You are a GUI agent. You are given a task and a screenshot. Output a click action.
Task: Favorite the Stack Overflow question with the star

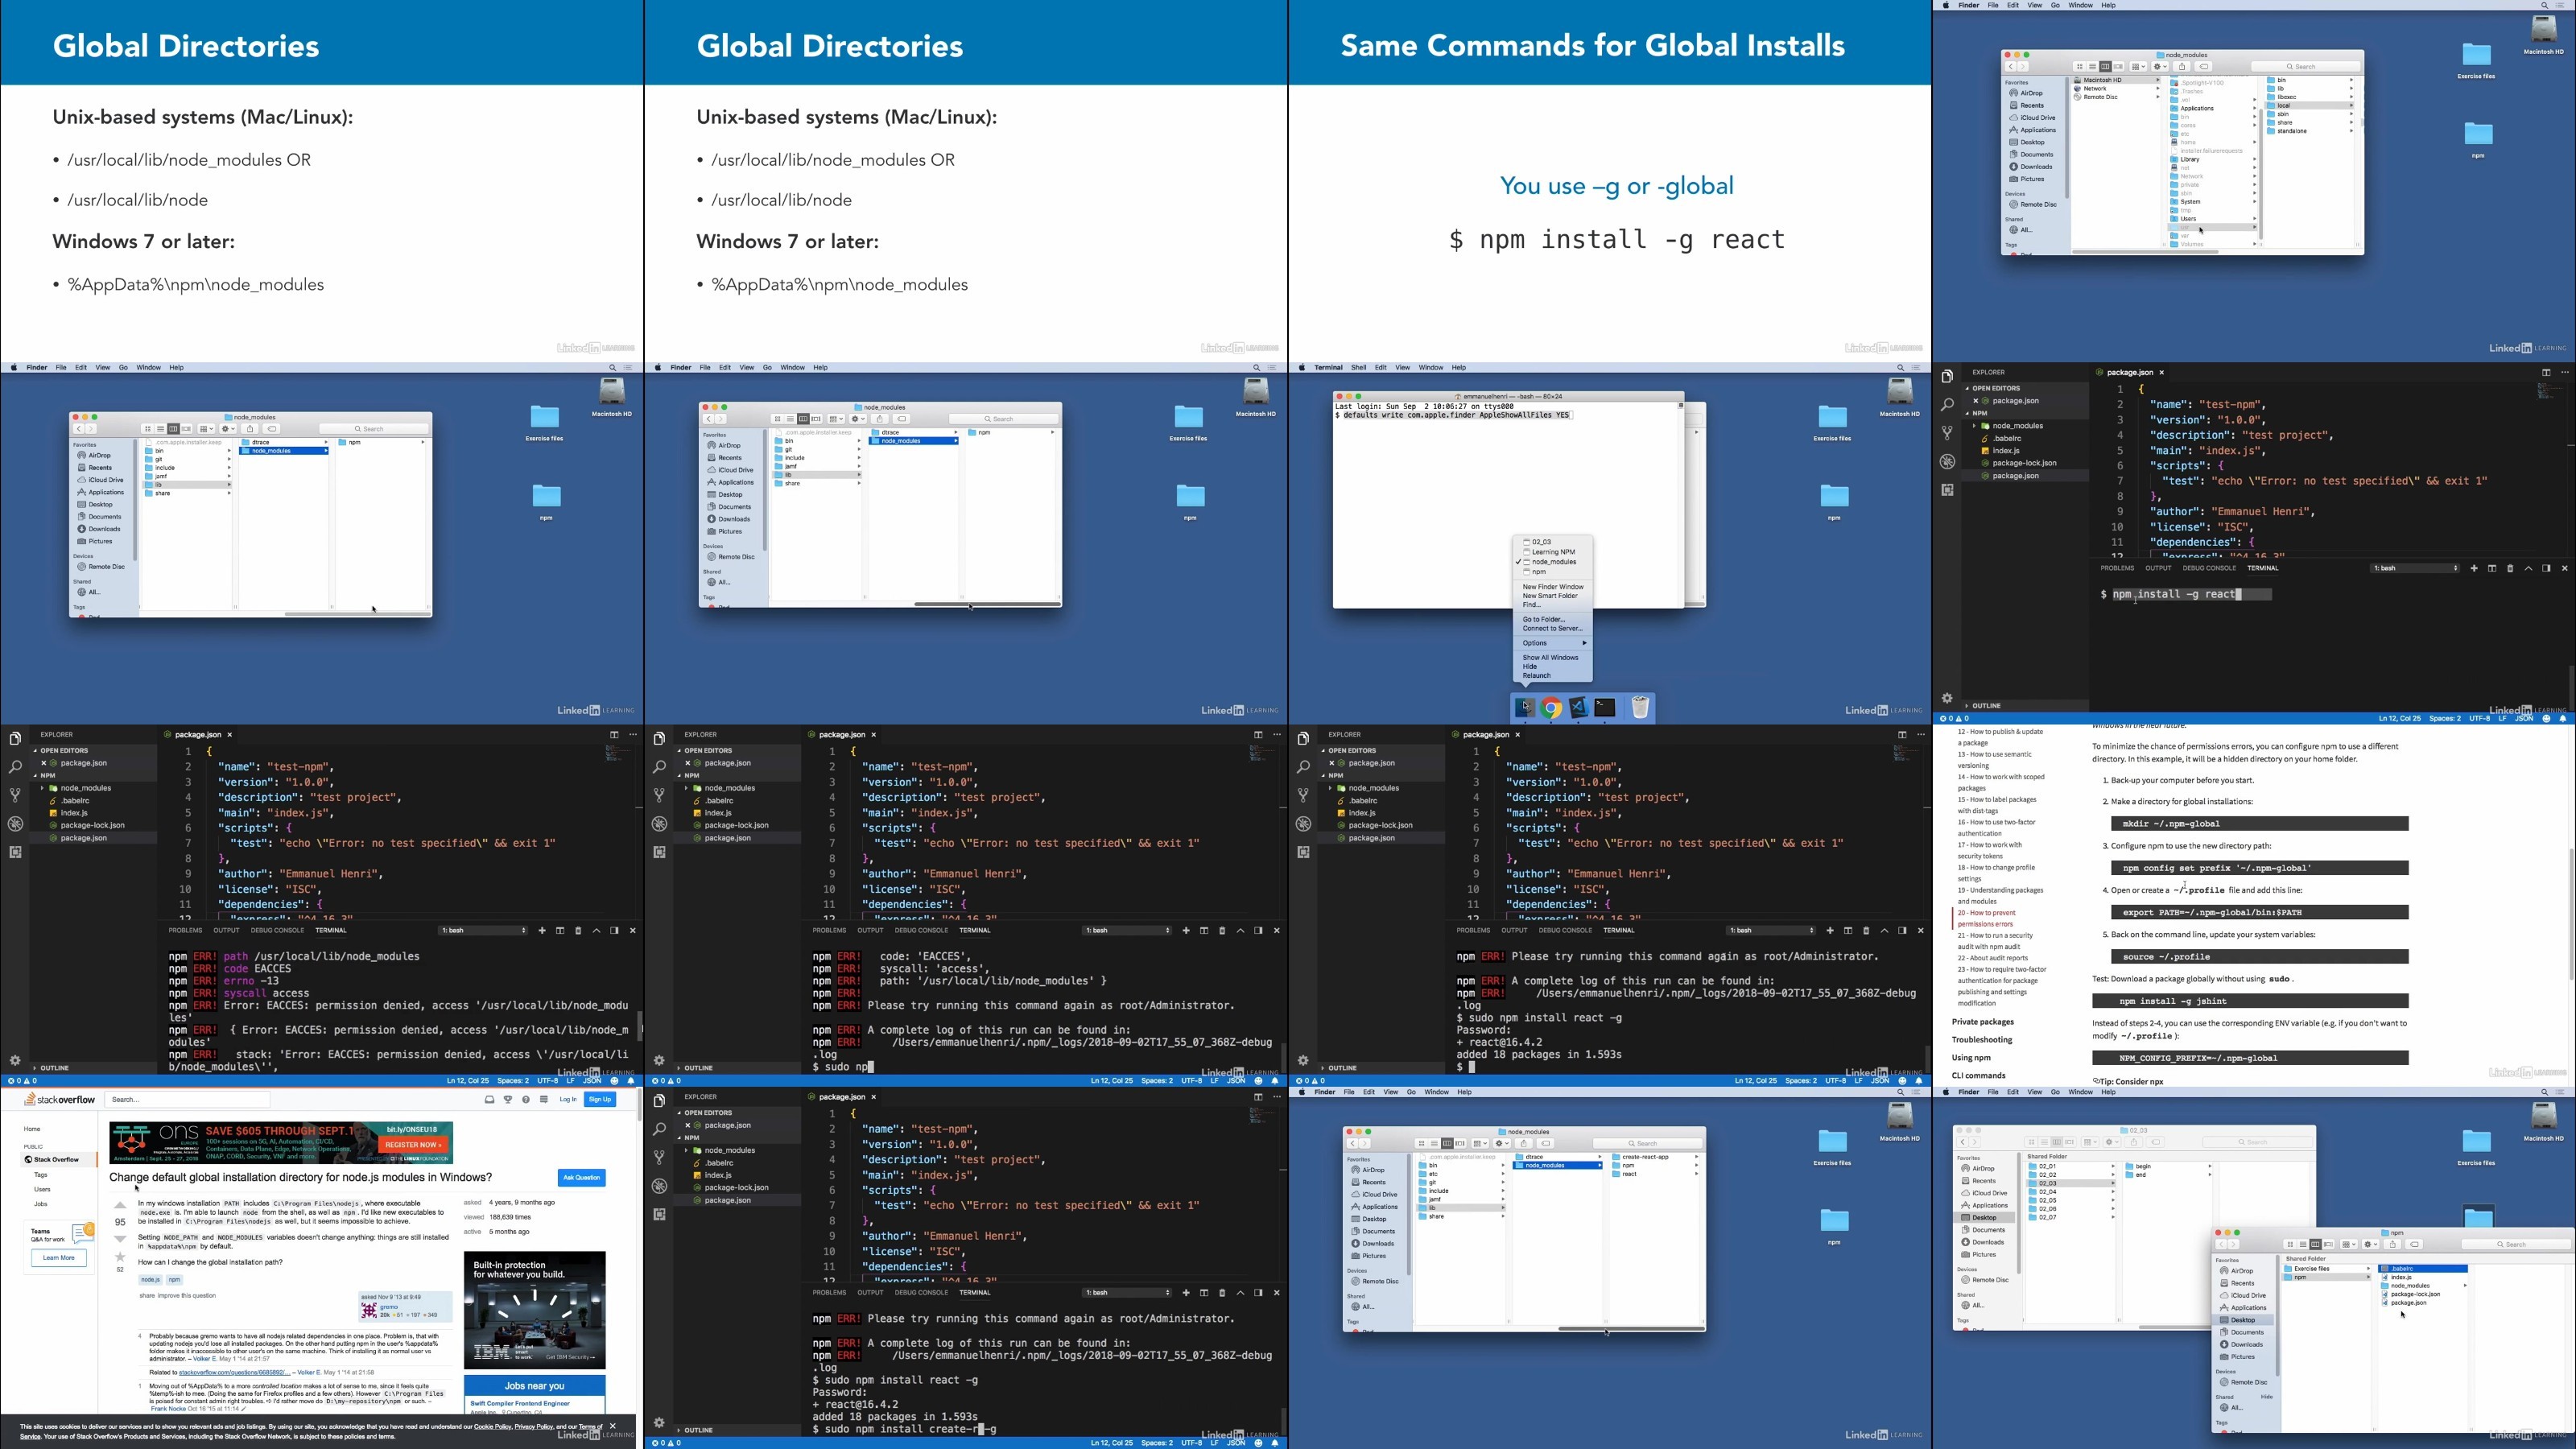pos(120,1257)
